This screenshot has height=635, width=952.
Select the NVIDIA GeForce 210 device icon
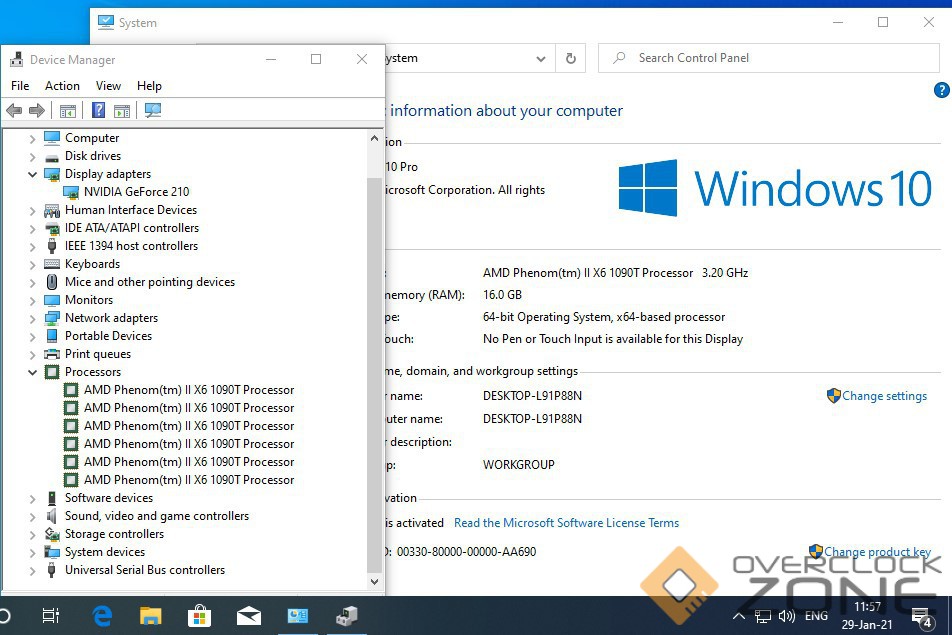click(x=71, y=192)
